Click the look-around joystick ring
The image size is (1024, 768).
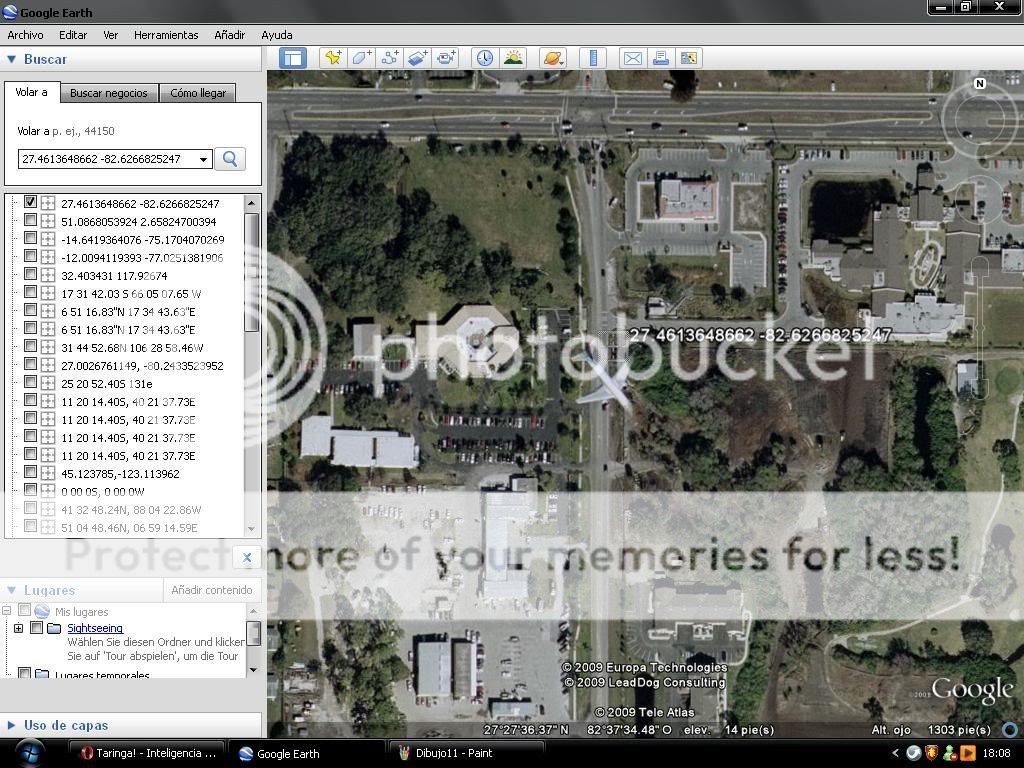978,120
